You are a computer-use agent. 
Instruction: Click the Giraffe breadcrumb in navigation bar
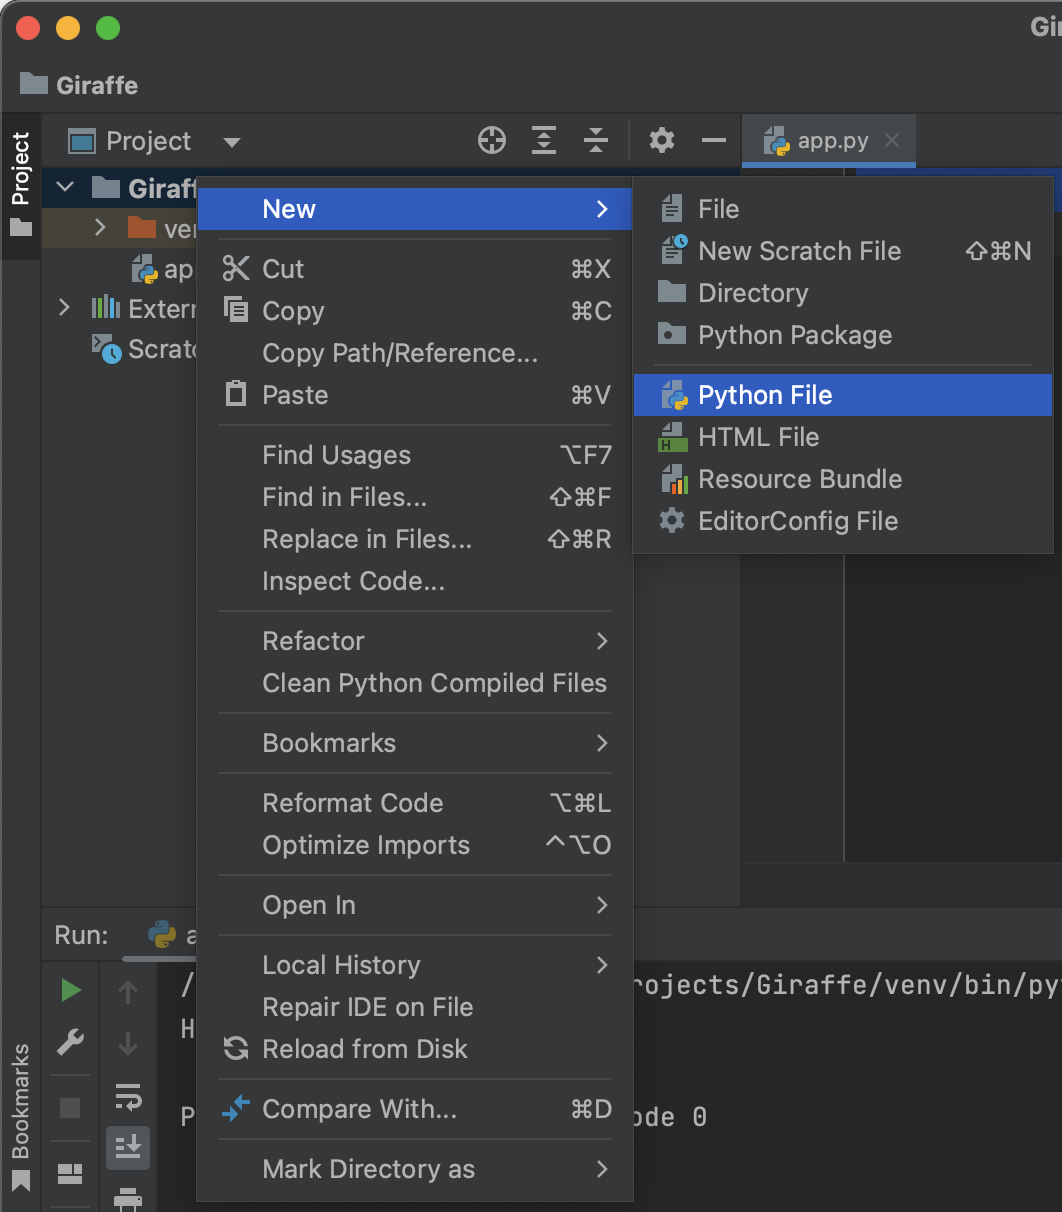(x=79, y=85)
